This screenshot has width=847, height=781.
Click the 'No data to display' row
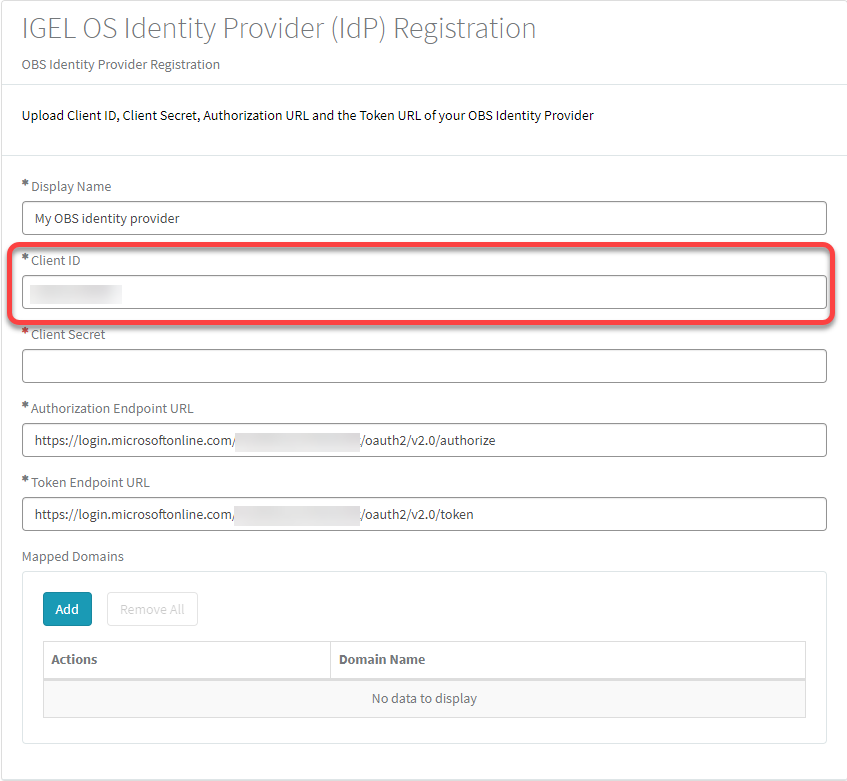tap(424, 698)
